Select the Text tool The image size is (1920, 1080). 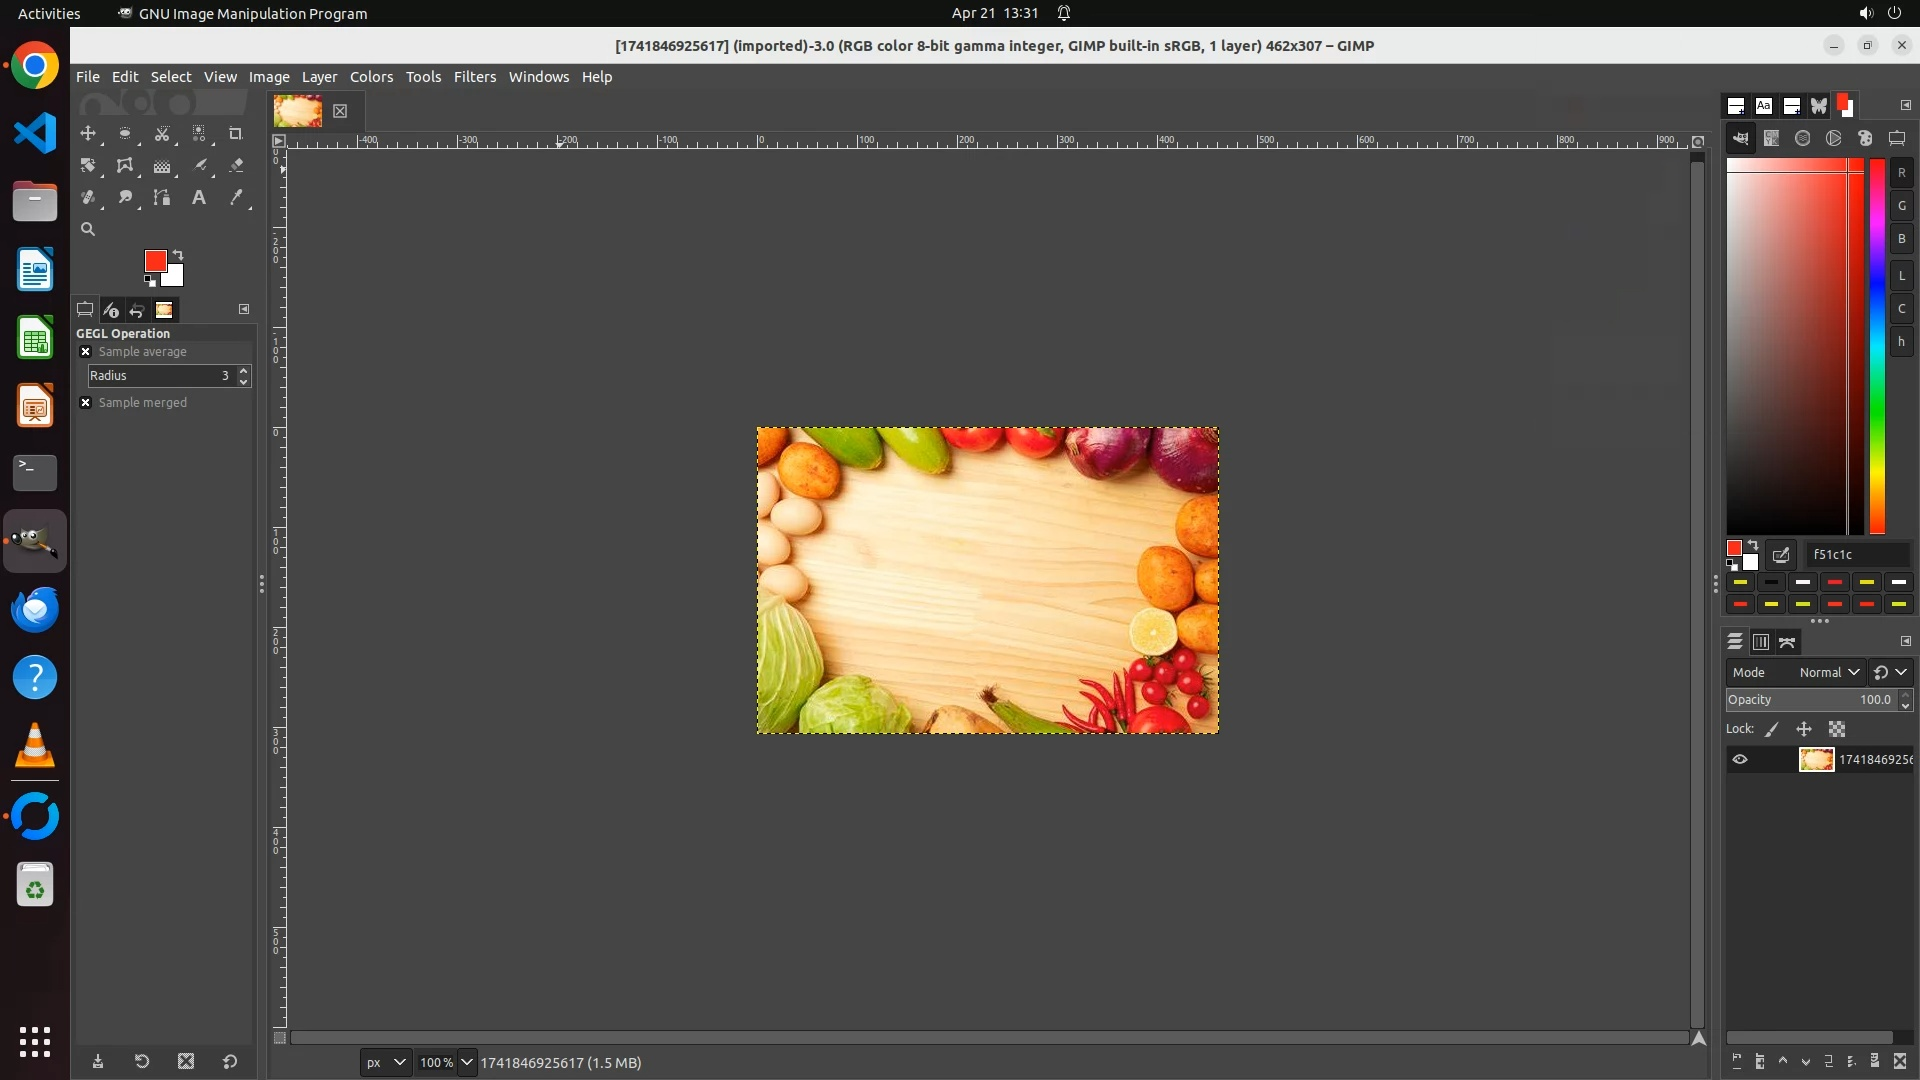(199, 198)
